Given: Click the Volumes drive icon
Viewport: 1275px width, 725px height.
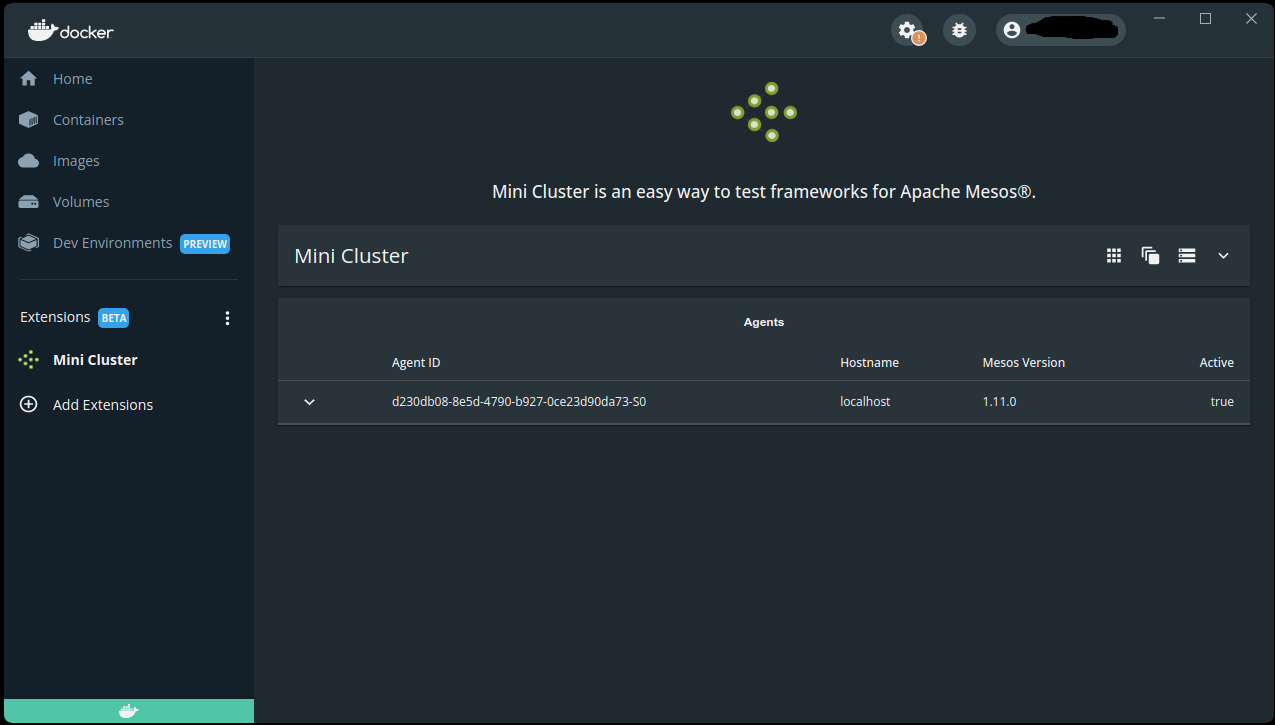Looking at the screenshot, I should (x=28, y=202).
